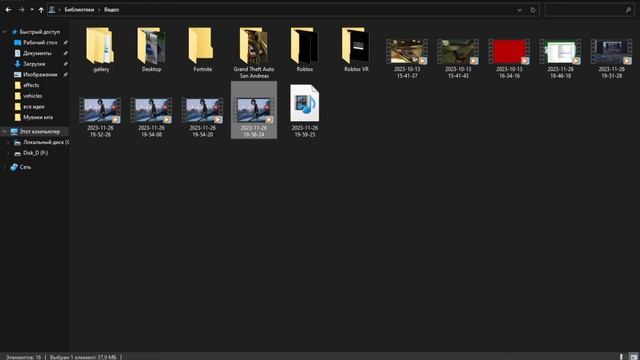
Task: Open recent locations dropdown arrow
Action: coord(32,10)
